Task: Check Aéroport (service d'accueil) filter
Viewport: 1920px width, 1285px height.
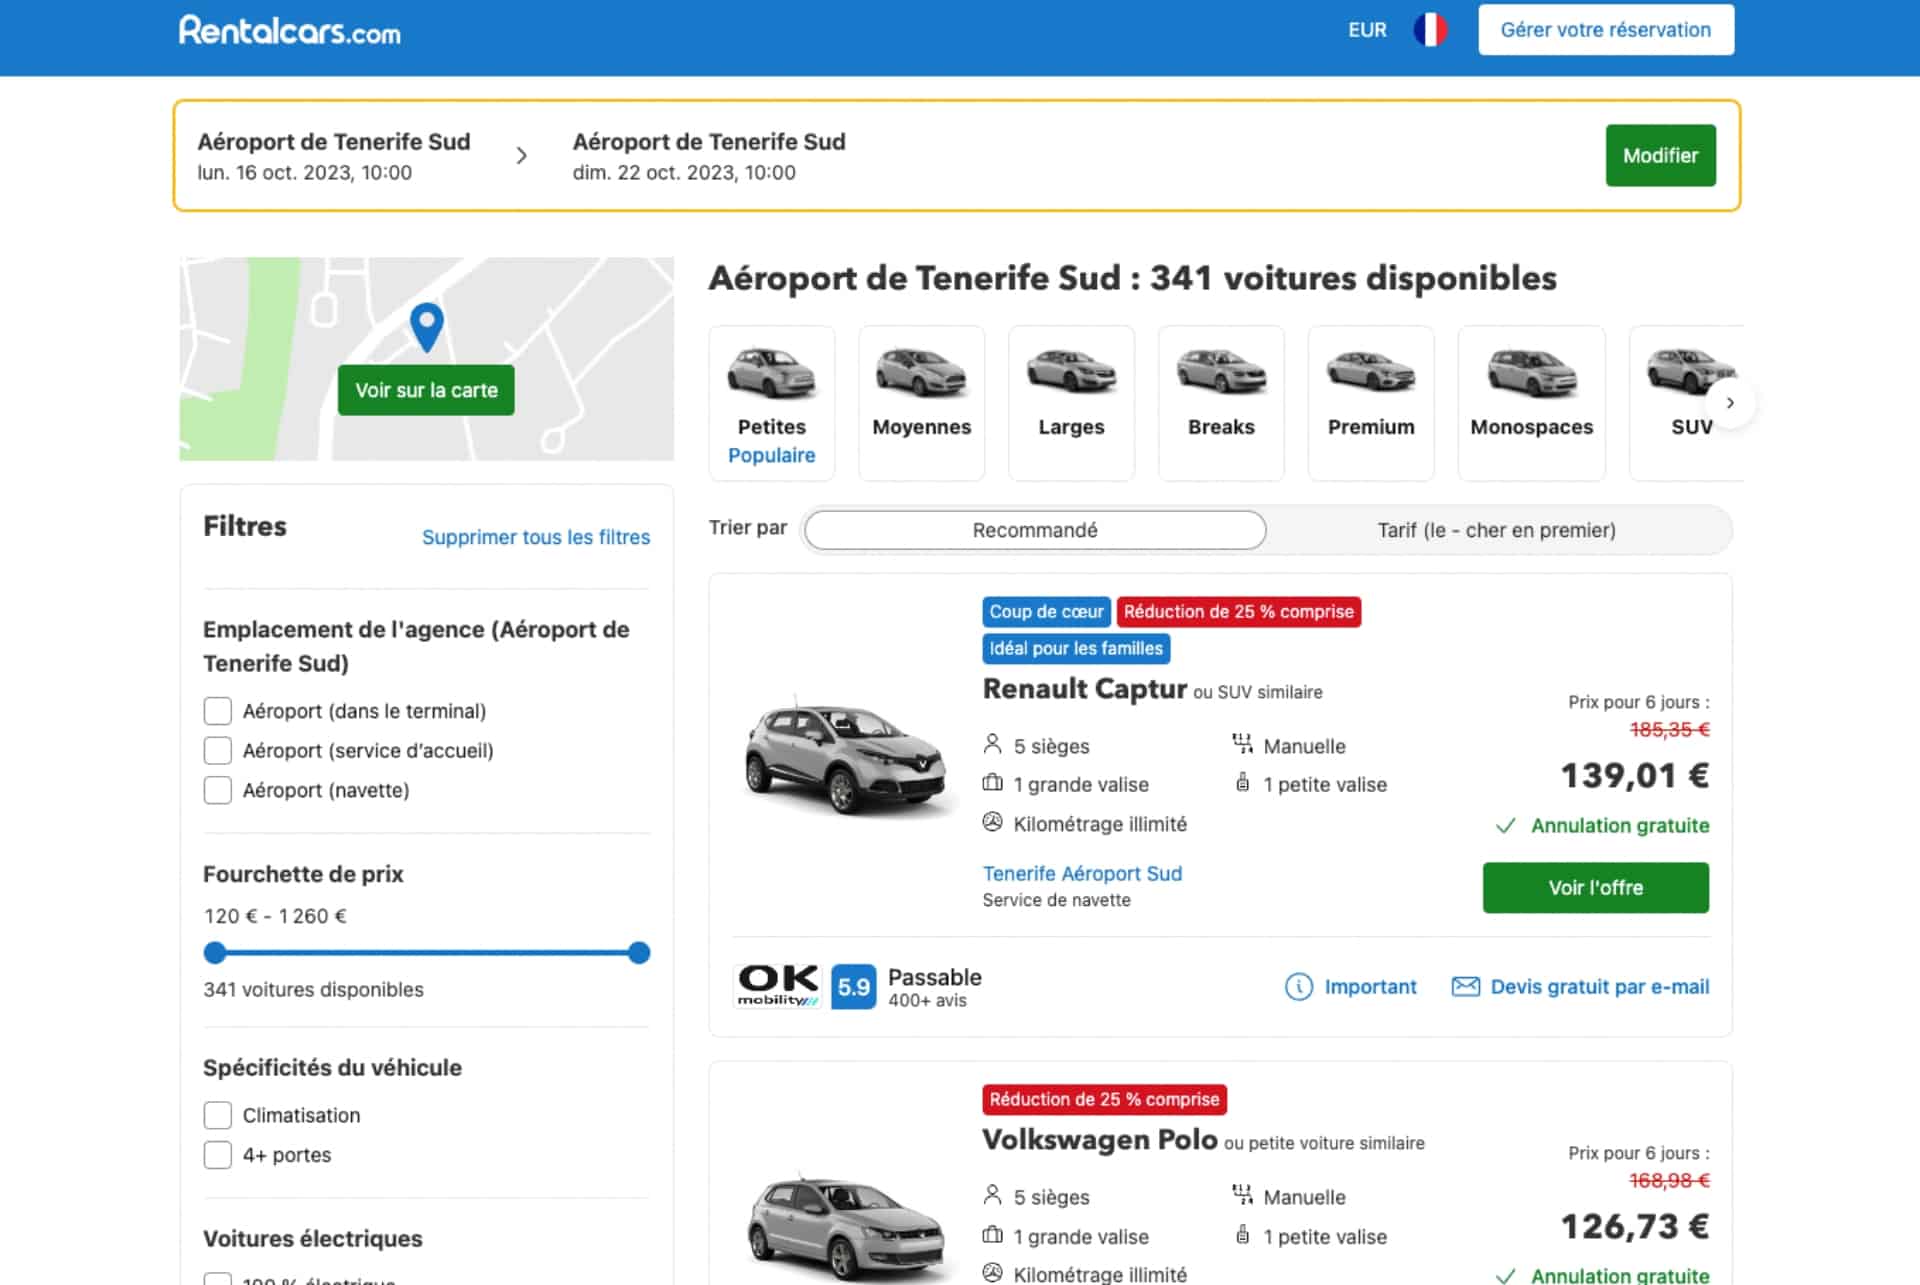Action: (217, 751)
